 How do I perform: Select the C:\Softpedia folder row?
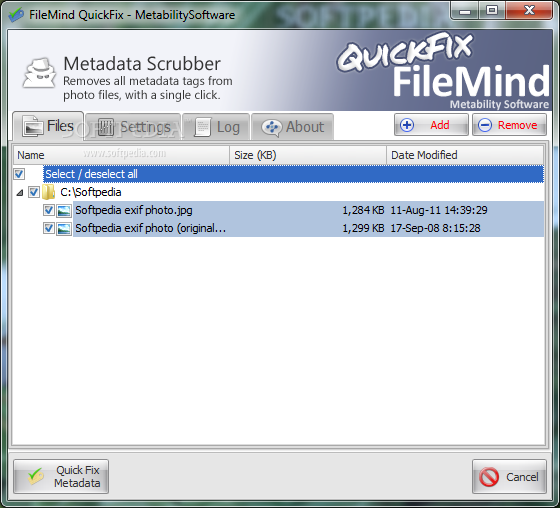[91, 192]
